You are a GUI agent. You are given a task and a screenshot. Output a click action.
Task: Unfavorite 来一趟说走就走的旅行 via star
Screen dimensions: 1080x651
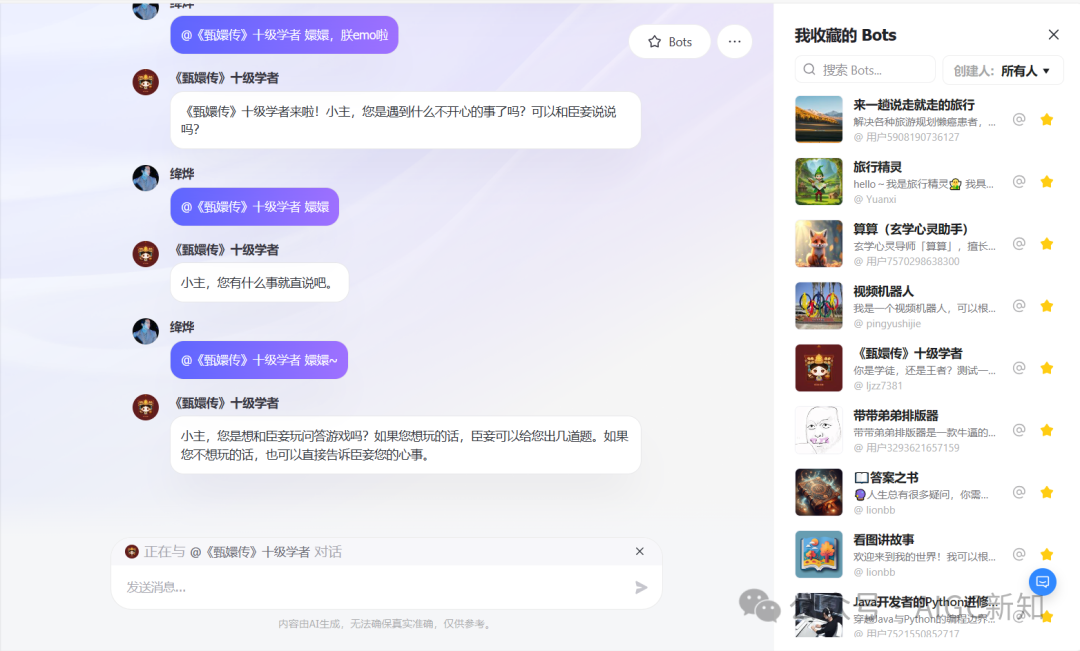pos(1047,120)
